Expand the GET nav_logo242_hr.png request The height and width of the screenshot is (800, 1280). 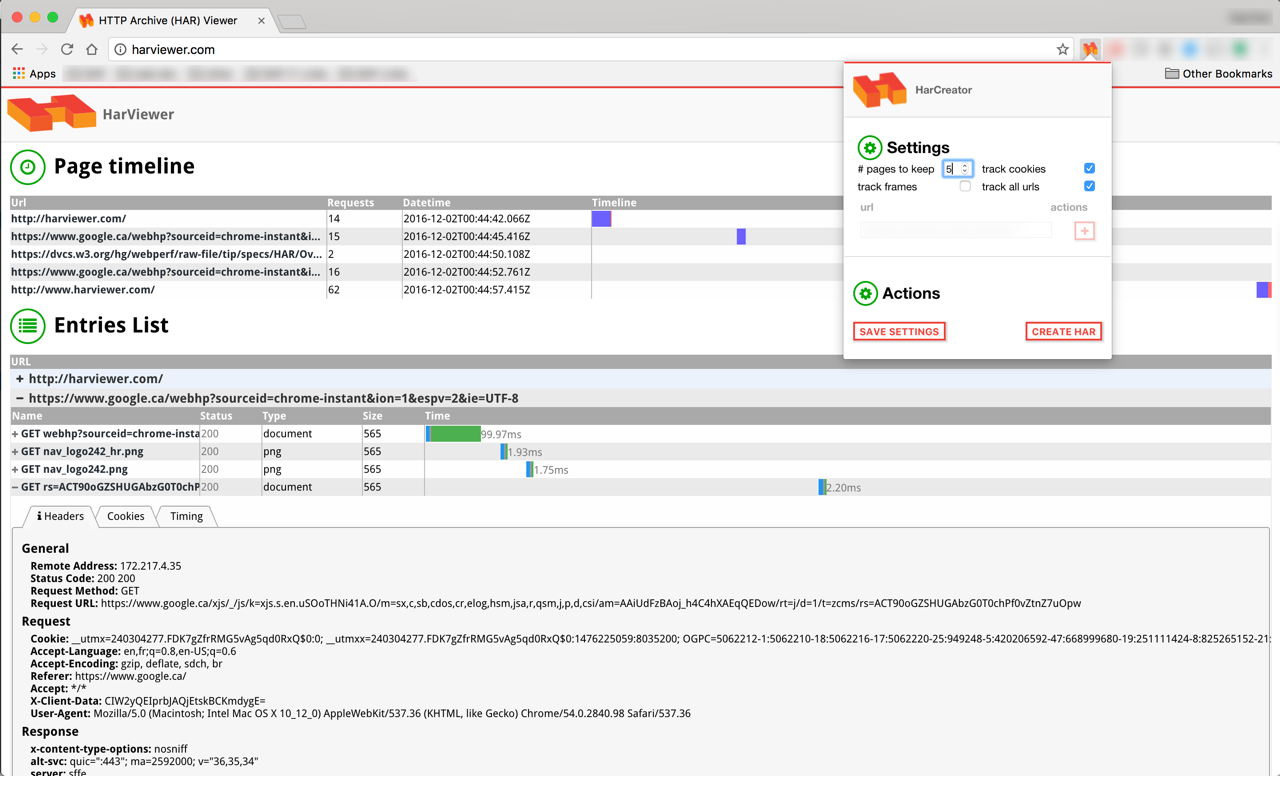tap(15, 452)
